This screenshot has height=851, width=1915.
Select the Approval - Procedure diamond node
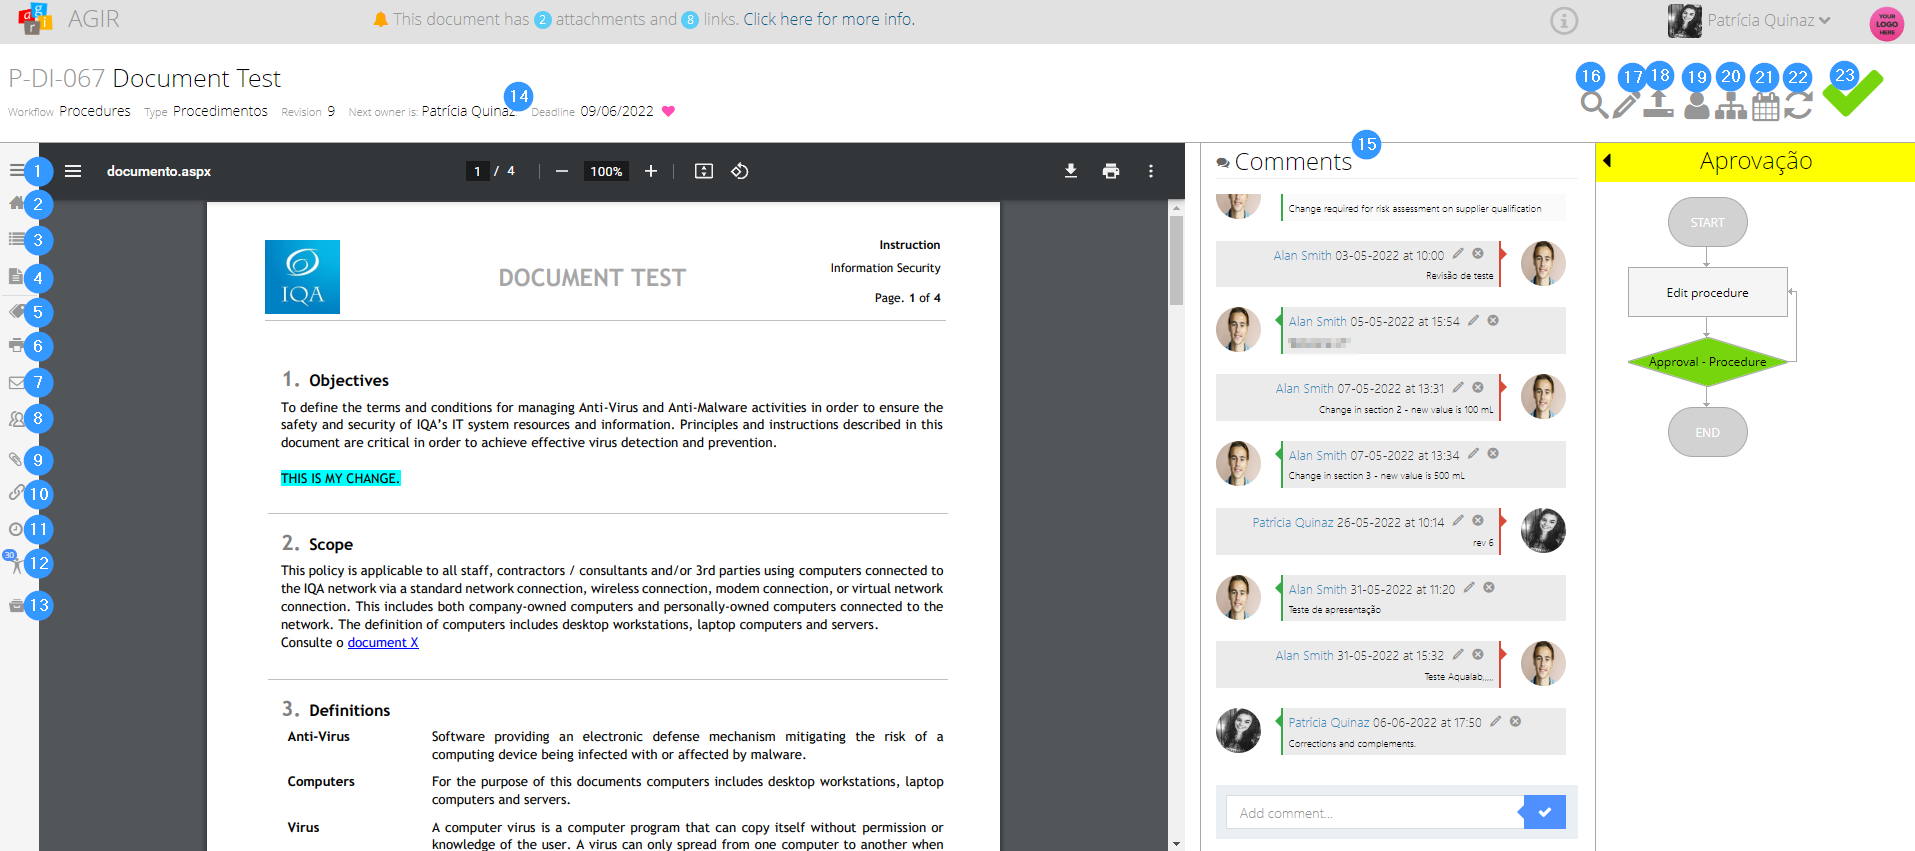(1707, 362)
